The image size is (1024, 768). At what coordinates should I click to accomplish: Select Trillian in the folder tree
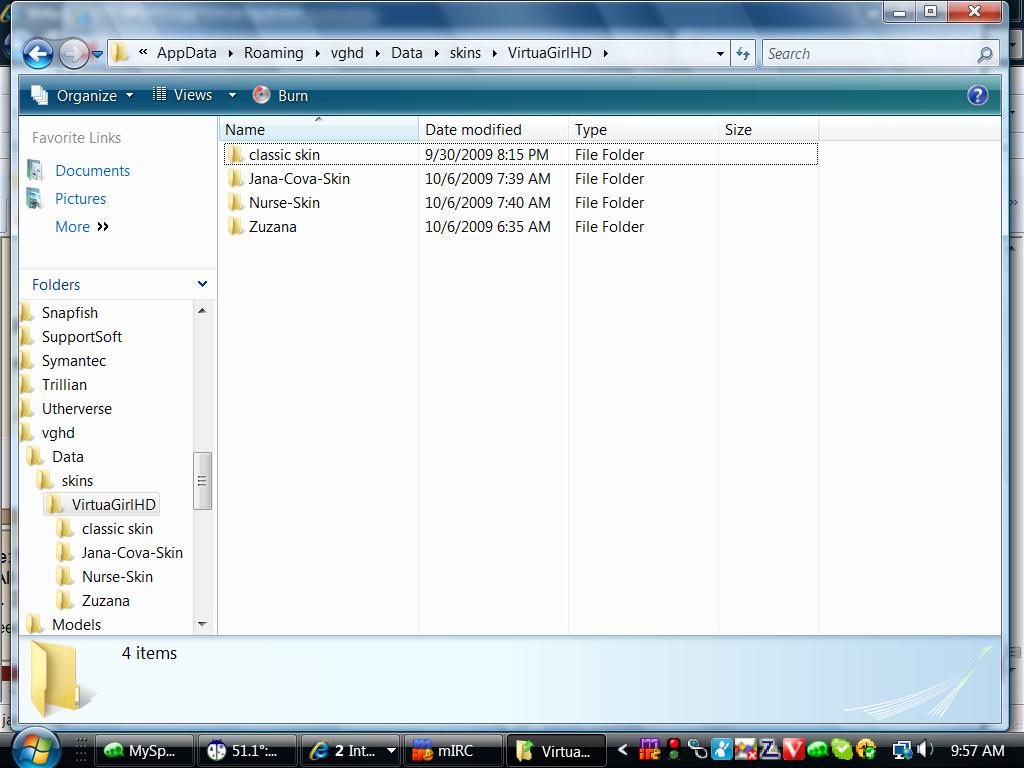tap(64, 385)
